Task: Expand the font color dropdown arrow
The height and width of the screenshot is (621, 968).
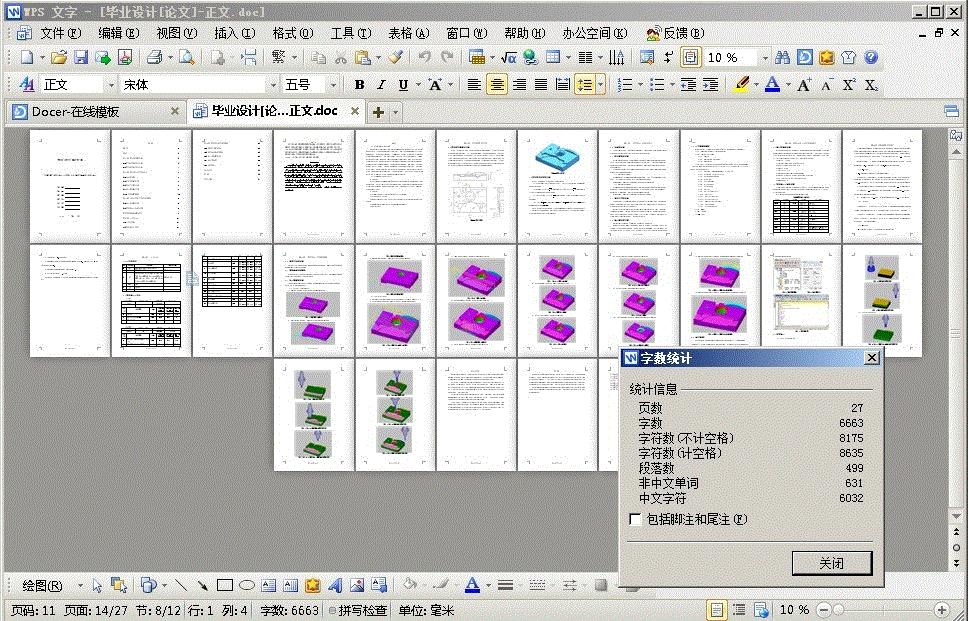Action: point(788,85)
